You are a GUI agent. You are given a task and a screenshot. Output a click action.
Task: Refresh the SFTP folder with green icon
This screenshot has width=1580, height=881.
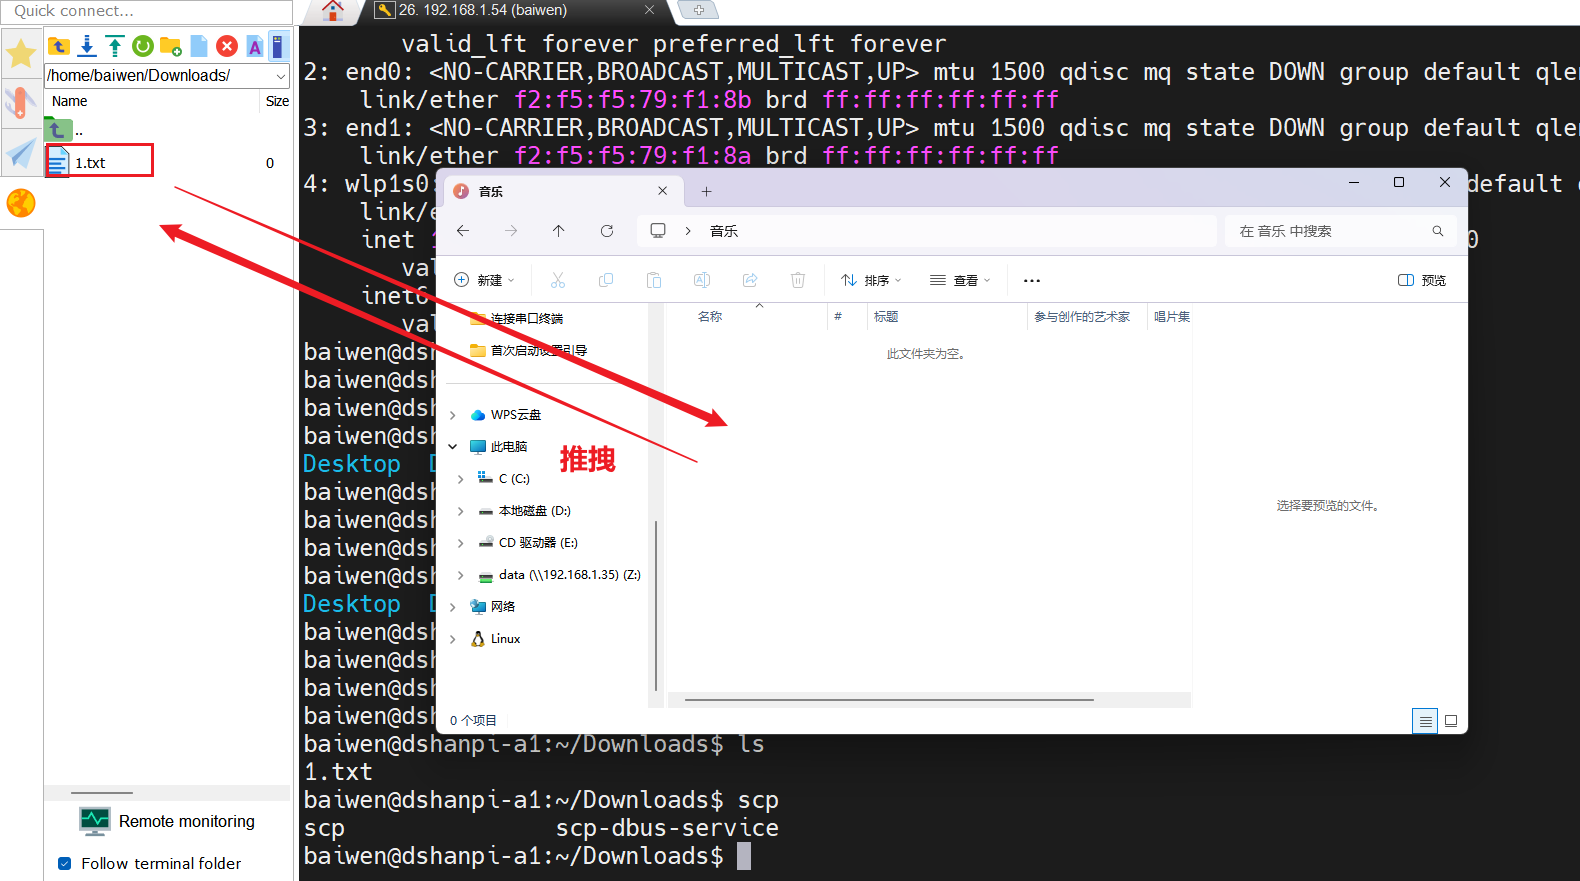pos(143,46)
